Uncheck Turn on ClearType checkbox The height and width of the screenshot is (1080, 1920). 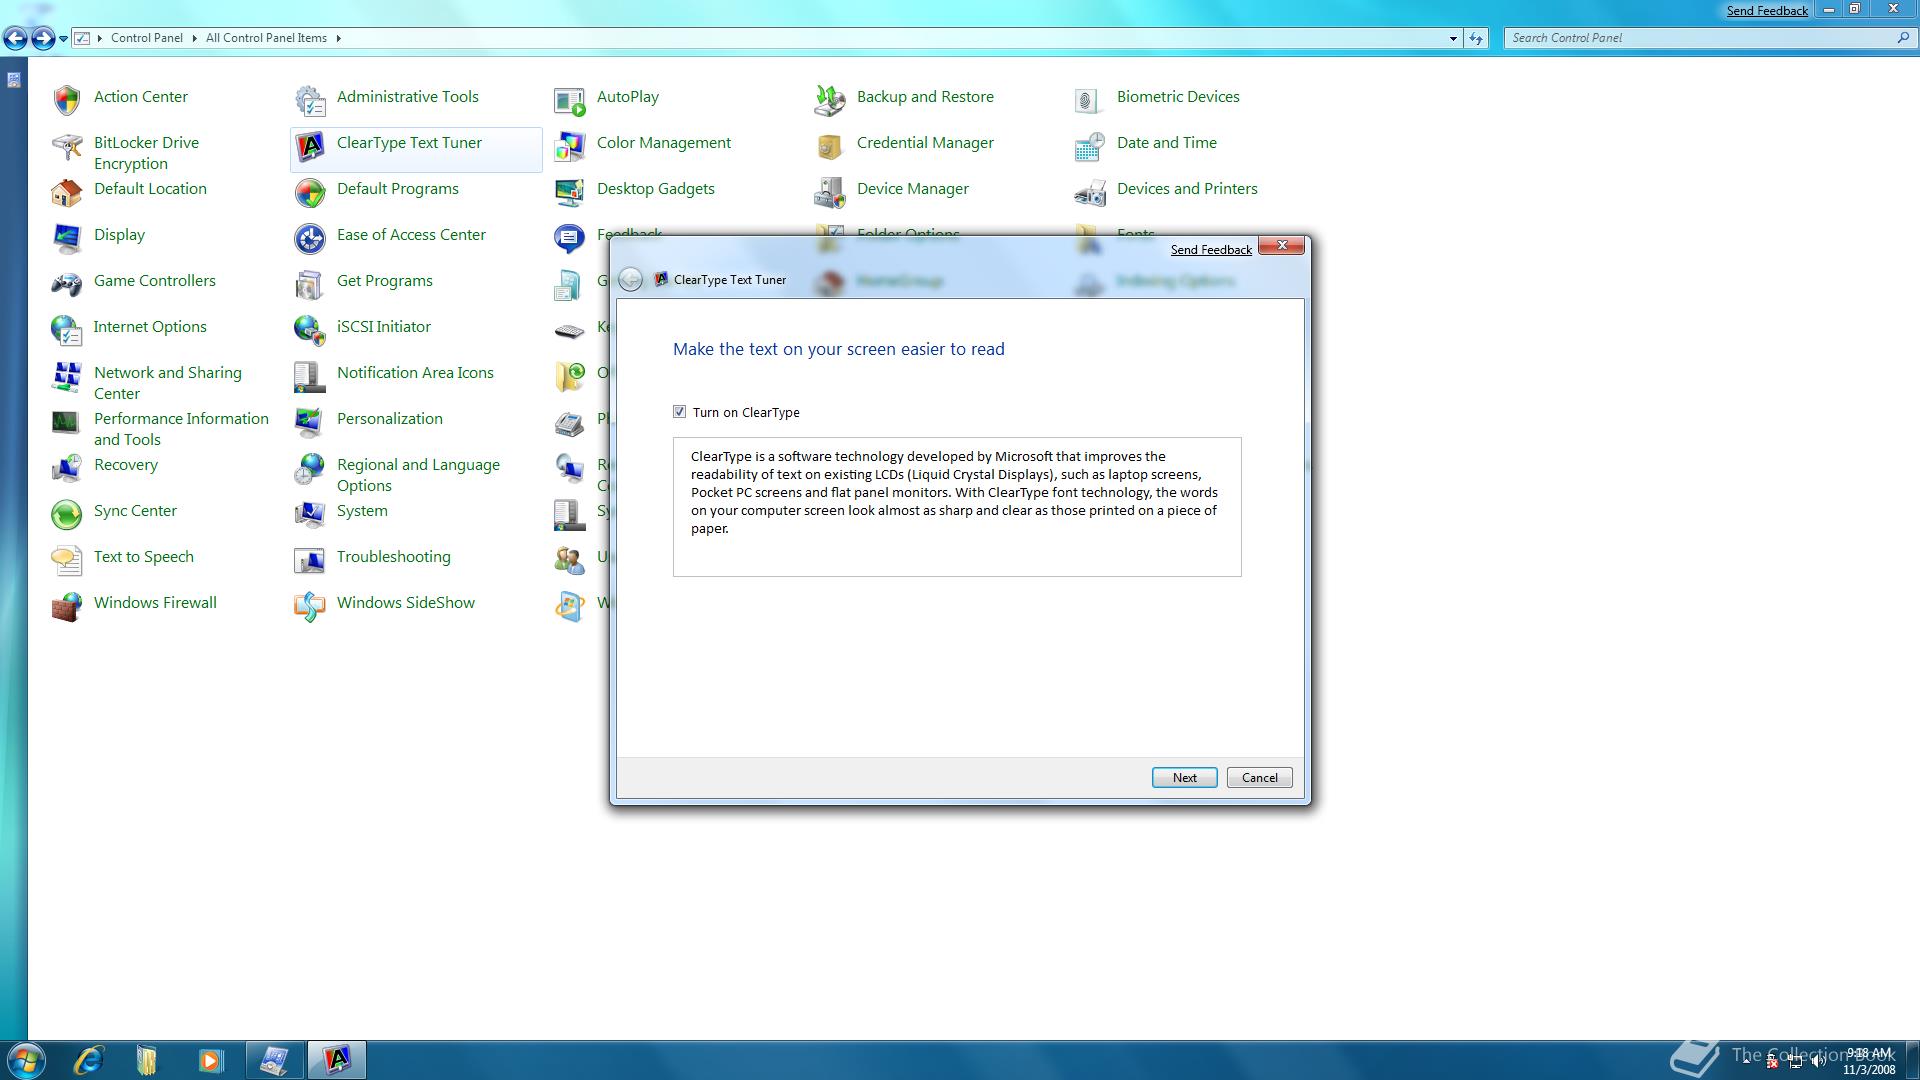[x=680, y=412]
